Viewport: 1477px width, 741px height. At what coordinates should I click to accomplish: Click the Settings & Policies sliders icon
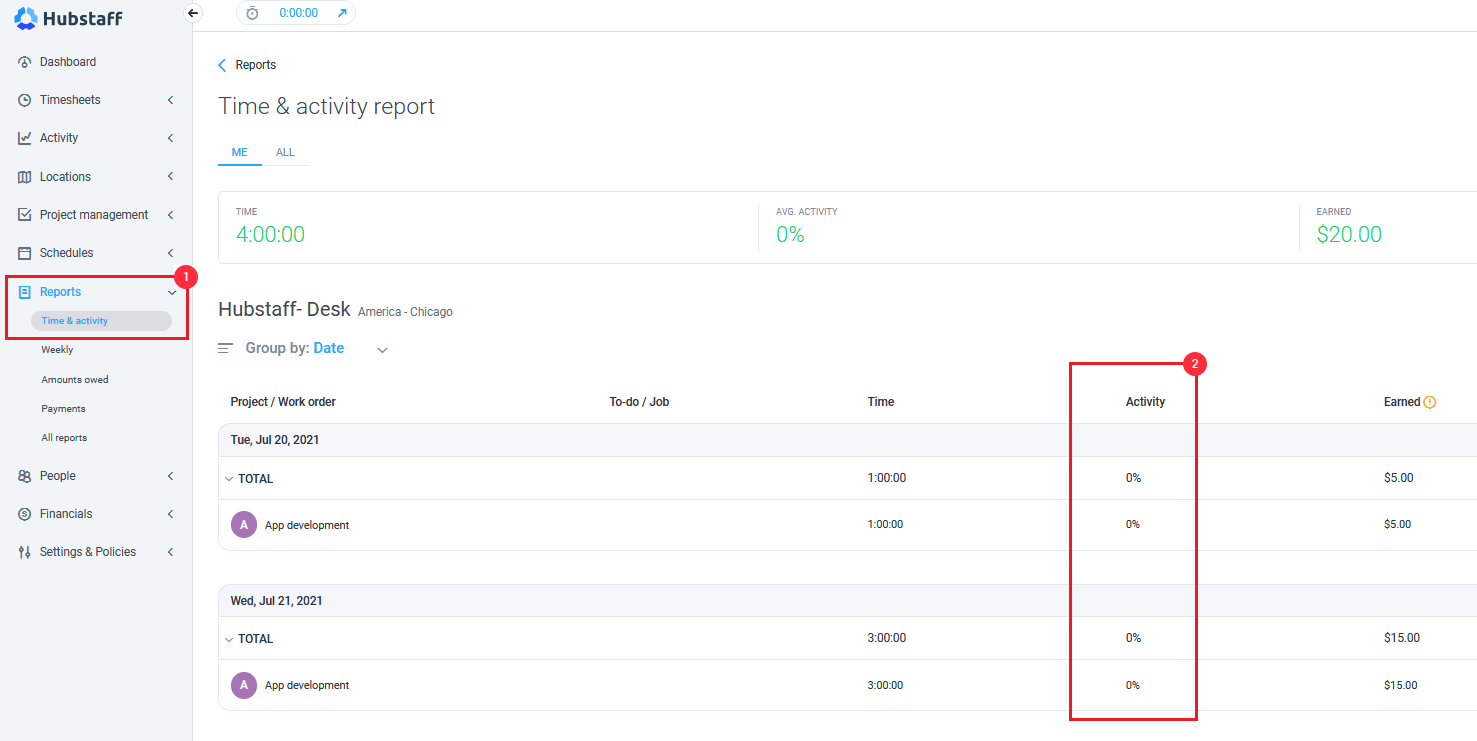tap(25, 552)
